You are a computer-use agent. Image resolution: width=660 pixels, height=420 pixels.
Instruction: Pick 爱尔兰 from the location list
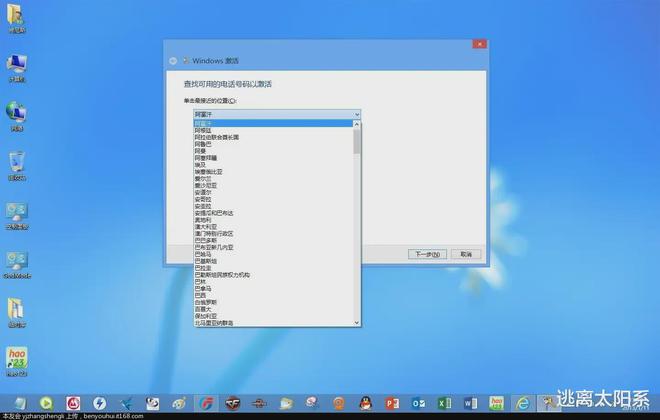coord(273,178)
